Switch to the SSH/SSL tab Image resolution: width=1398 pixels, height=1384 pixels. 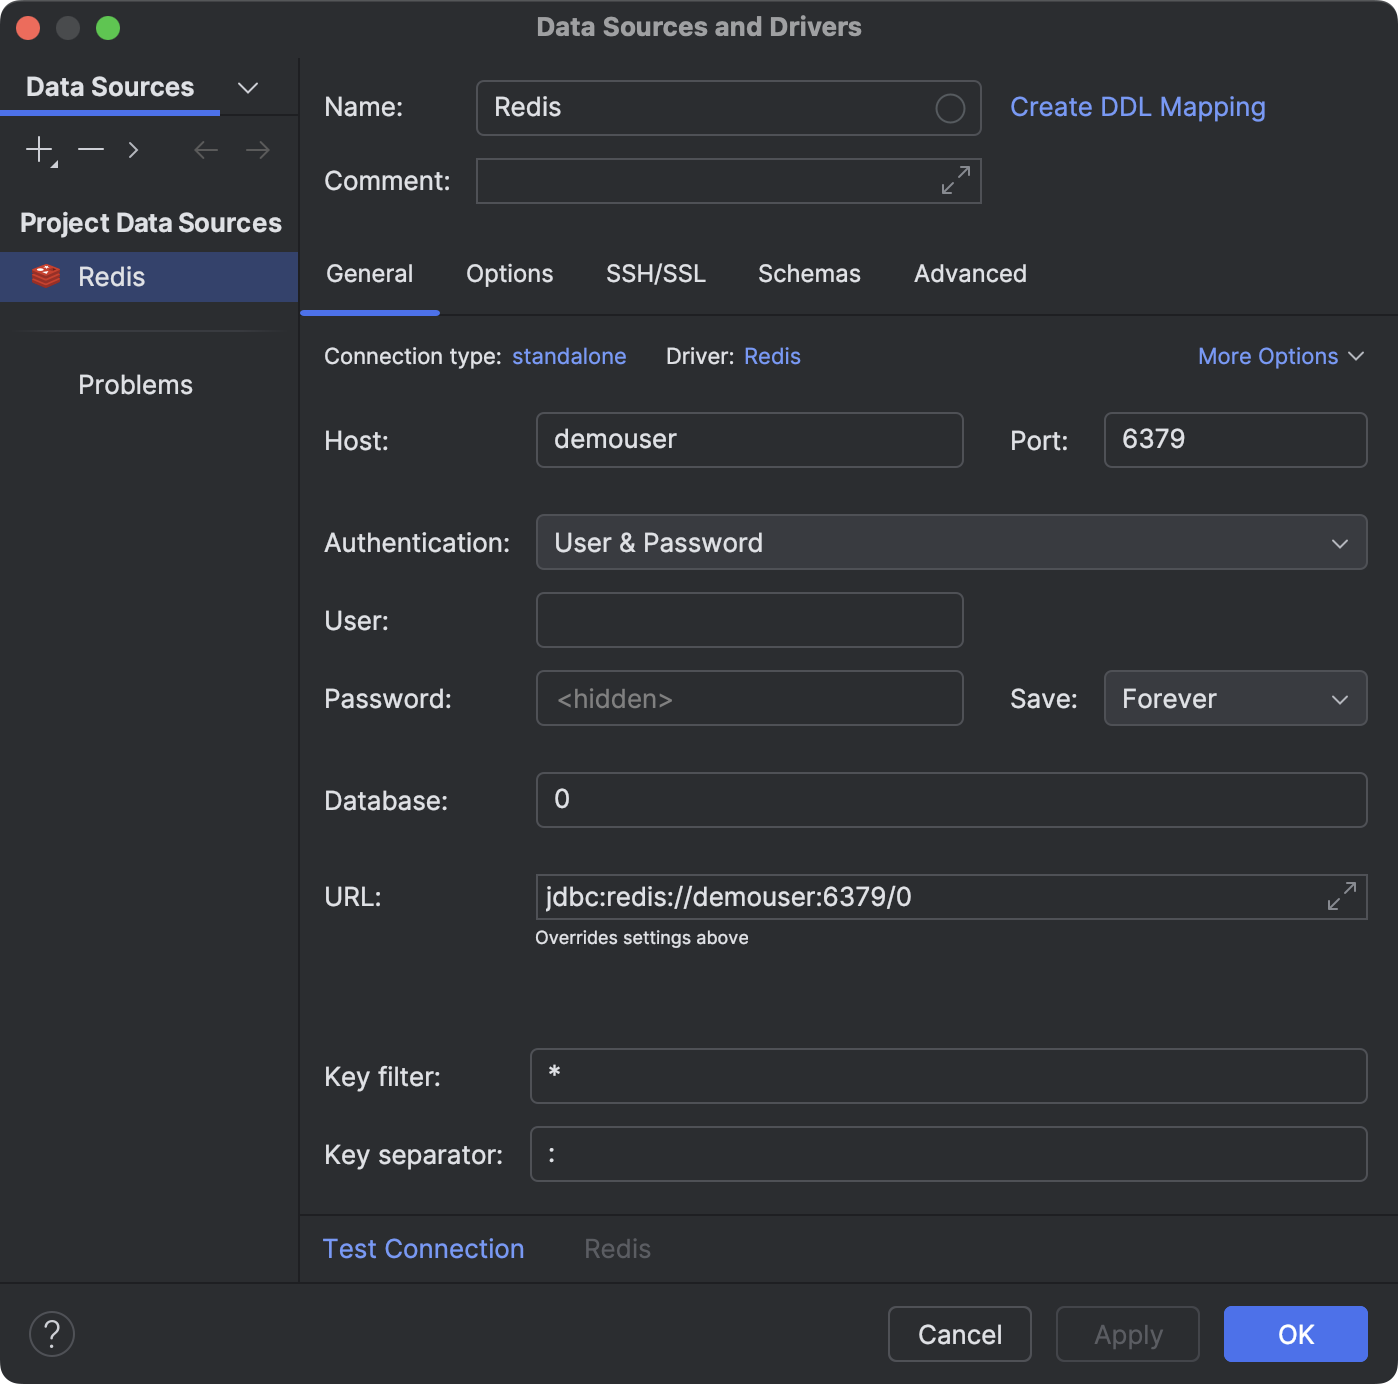(x=656, y=274)
